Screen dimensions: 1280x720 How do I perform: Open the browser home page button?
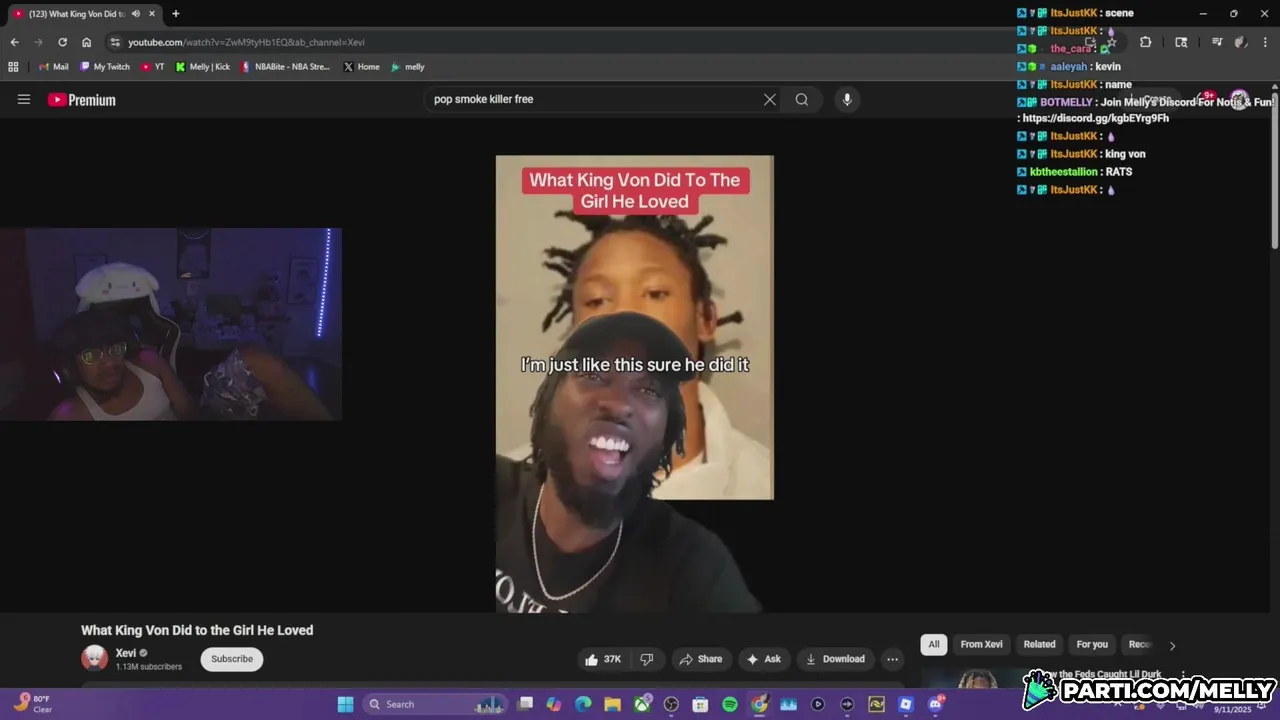pyautogui.click(x=87, y=42)
